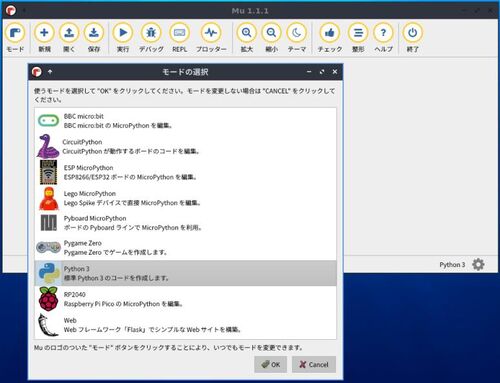Open a file with 開く button

pos(69,38)
